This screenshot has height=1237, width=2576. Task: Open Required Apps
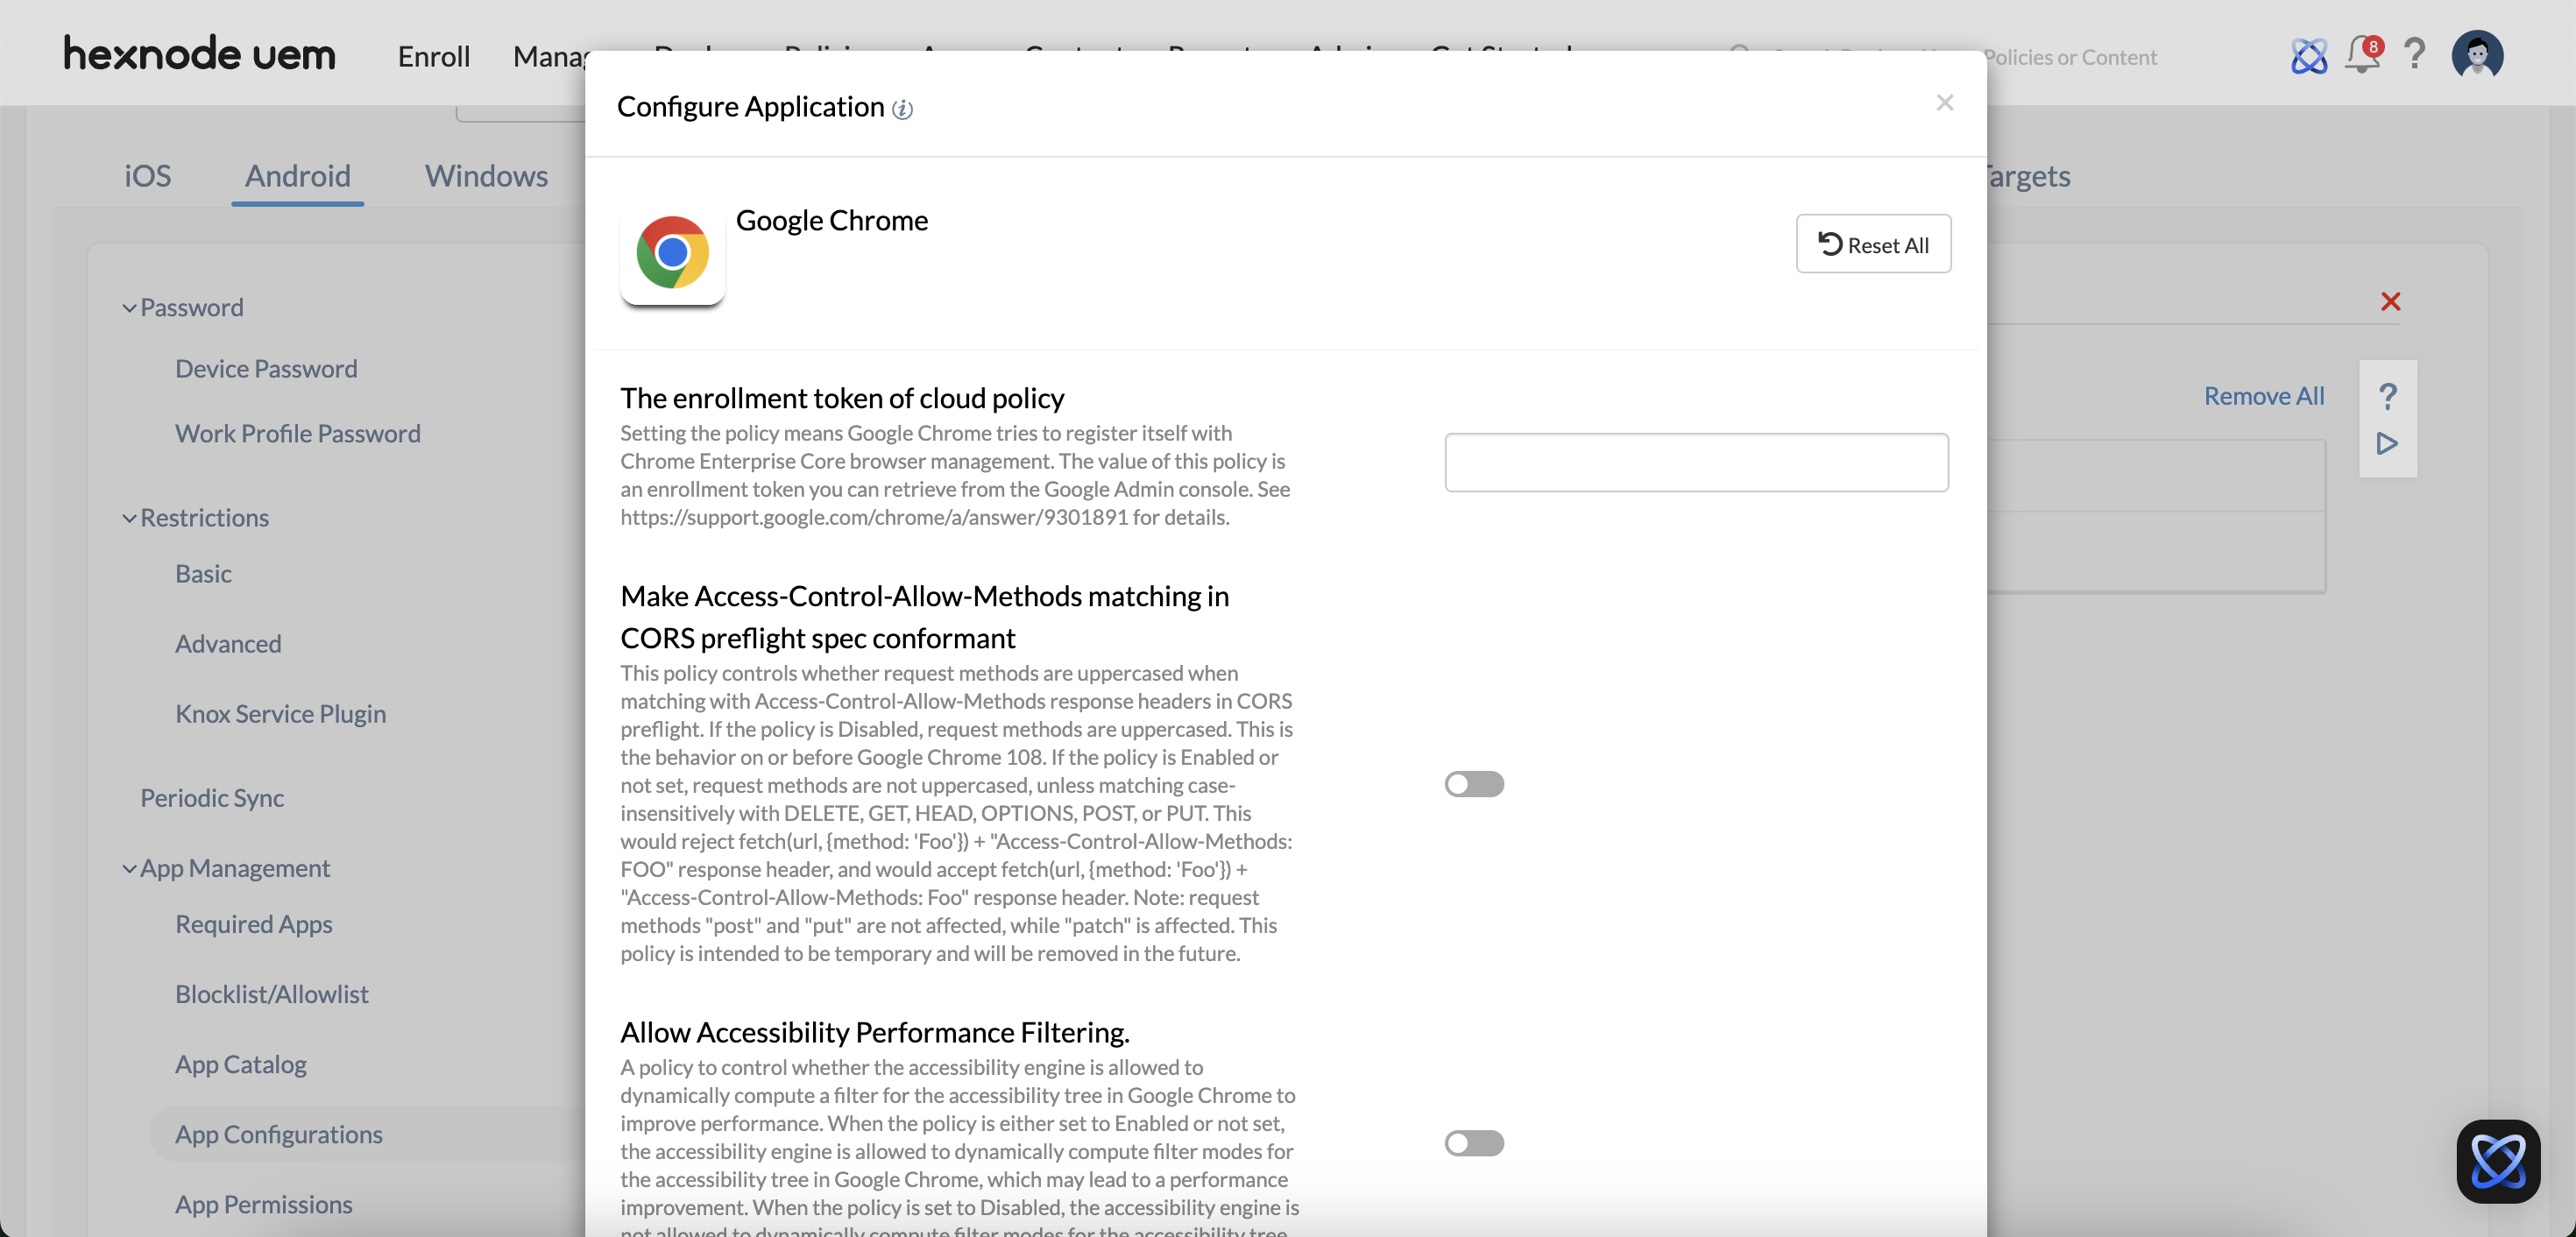pyautogui.click(x=254, y=924)
